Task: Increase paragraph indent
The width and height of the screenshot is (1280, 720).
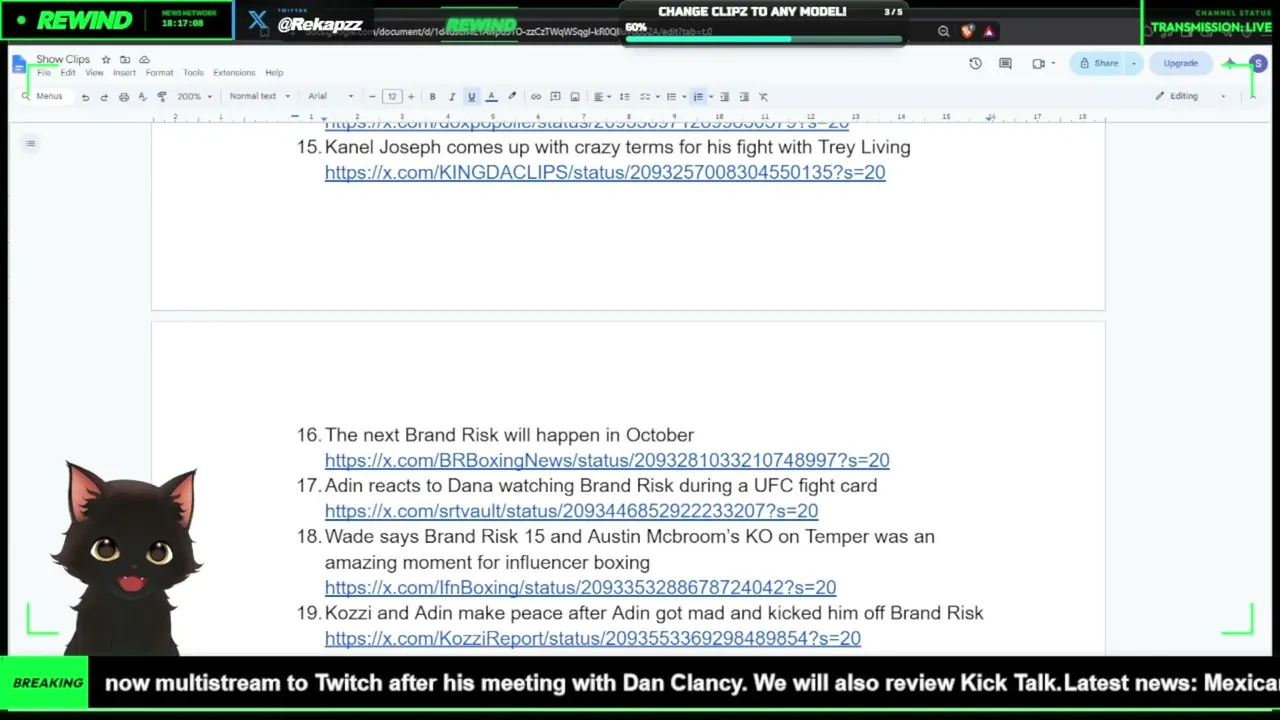Action: [x=744, y=97]
